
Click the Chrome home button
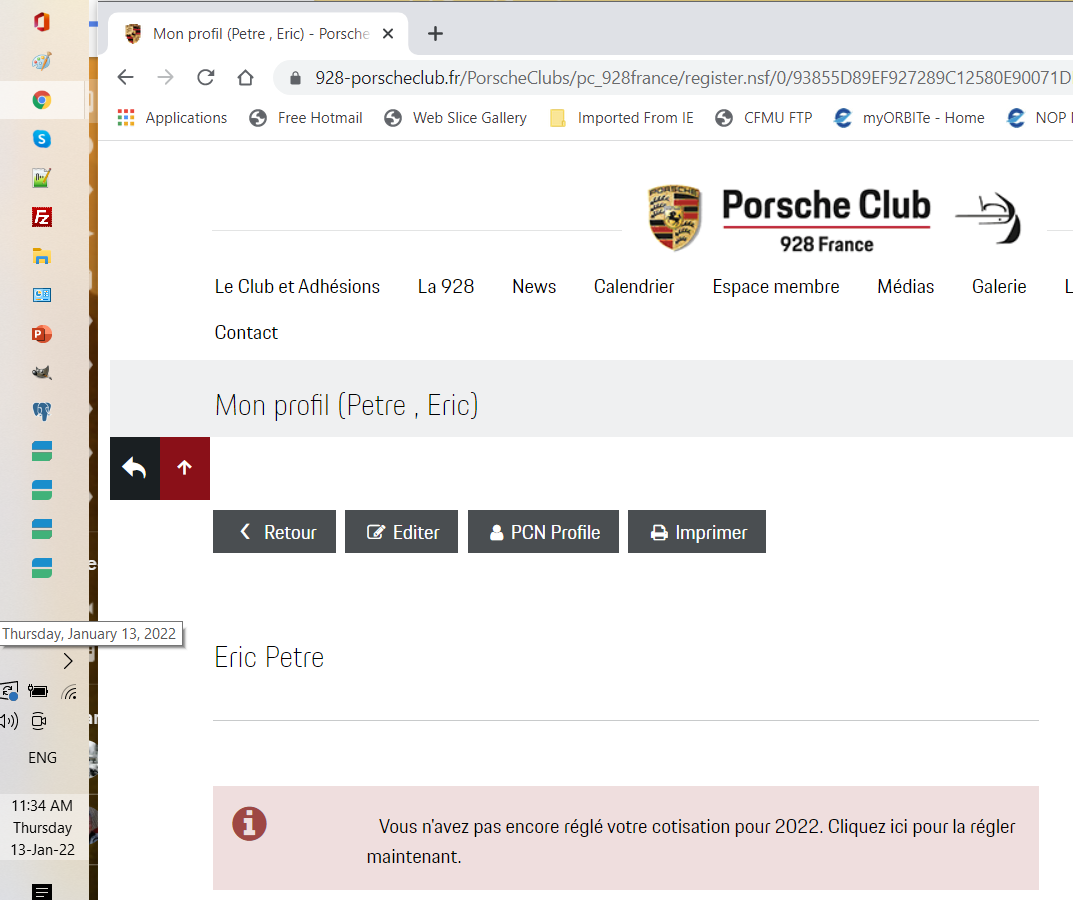(245, 77)
